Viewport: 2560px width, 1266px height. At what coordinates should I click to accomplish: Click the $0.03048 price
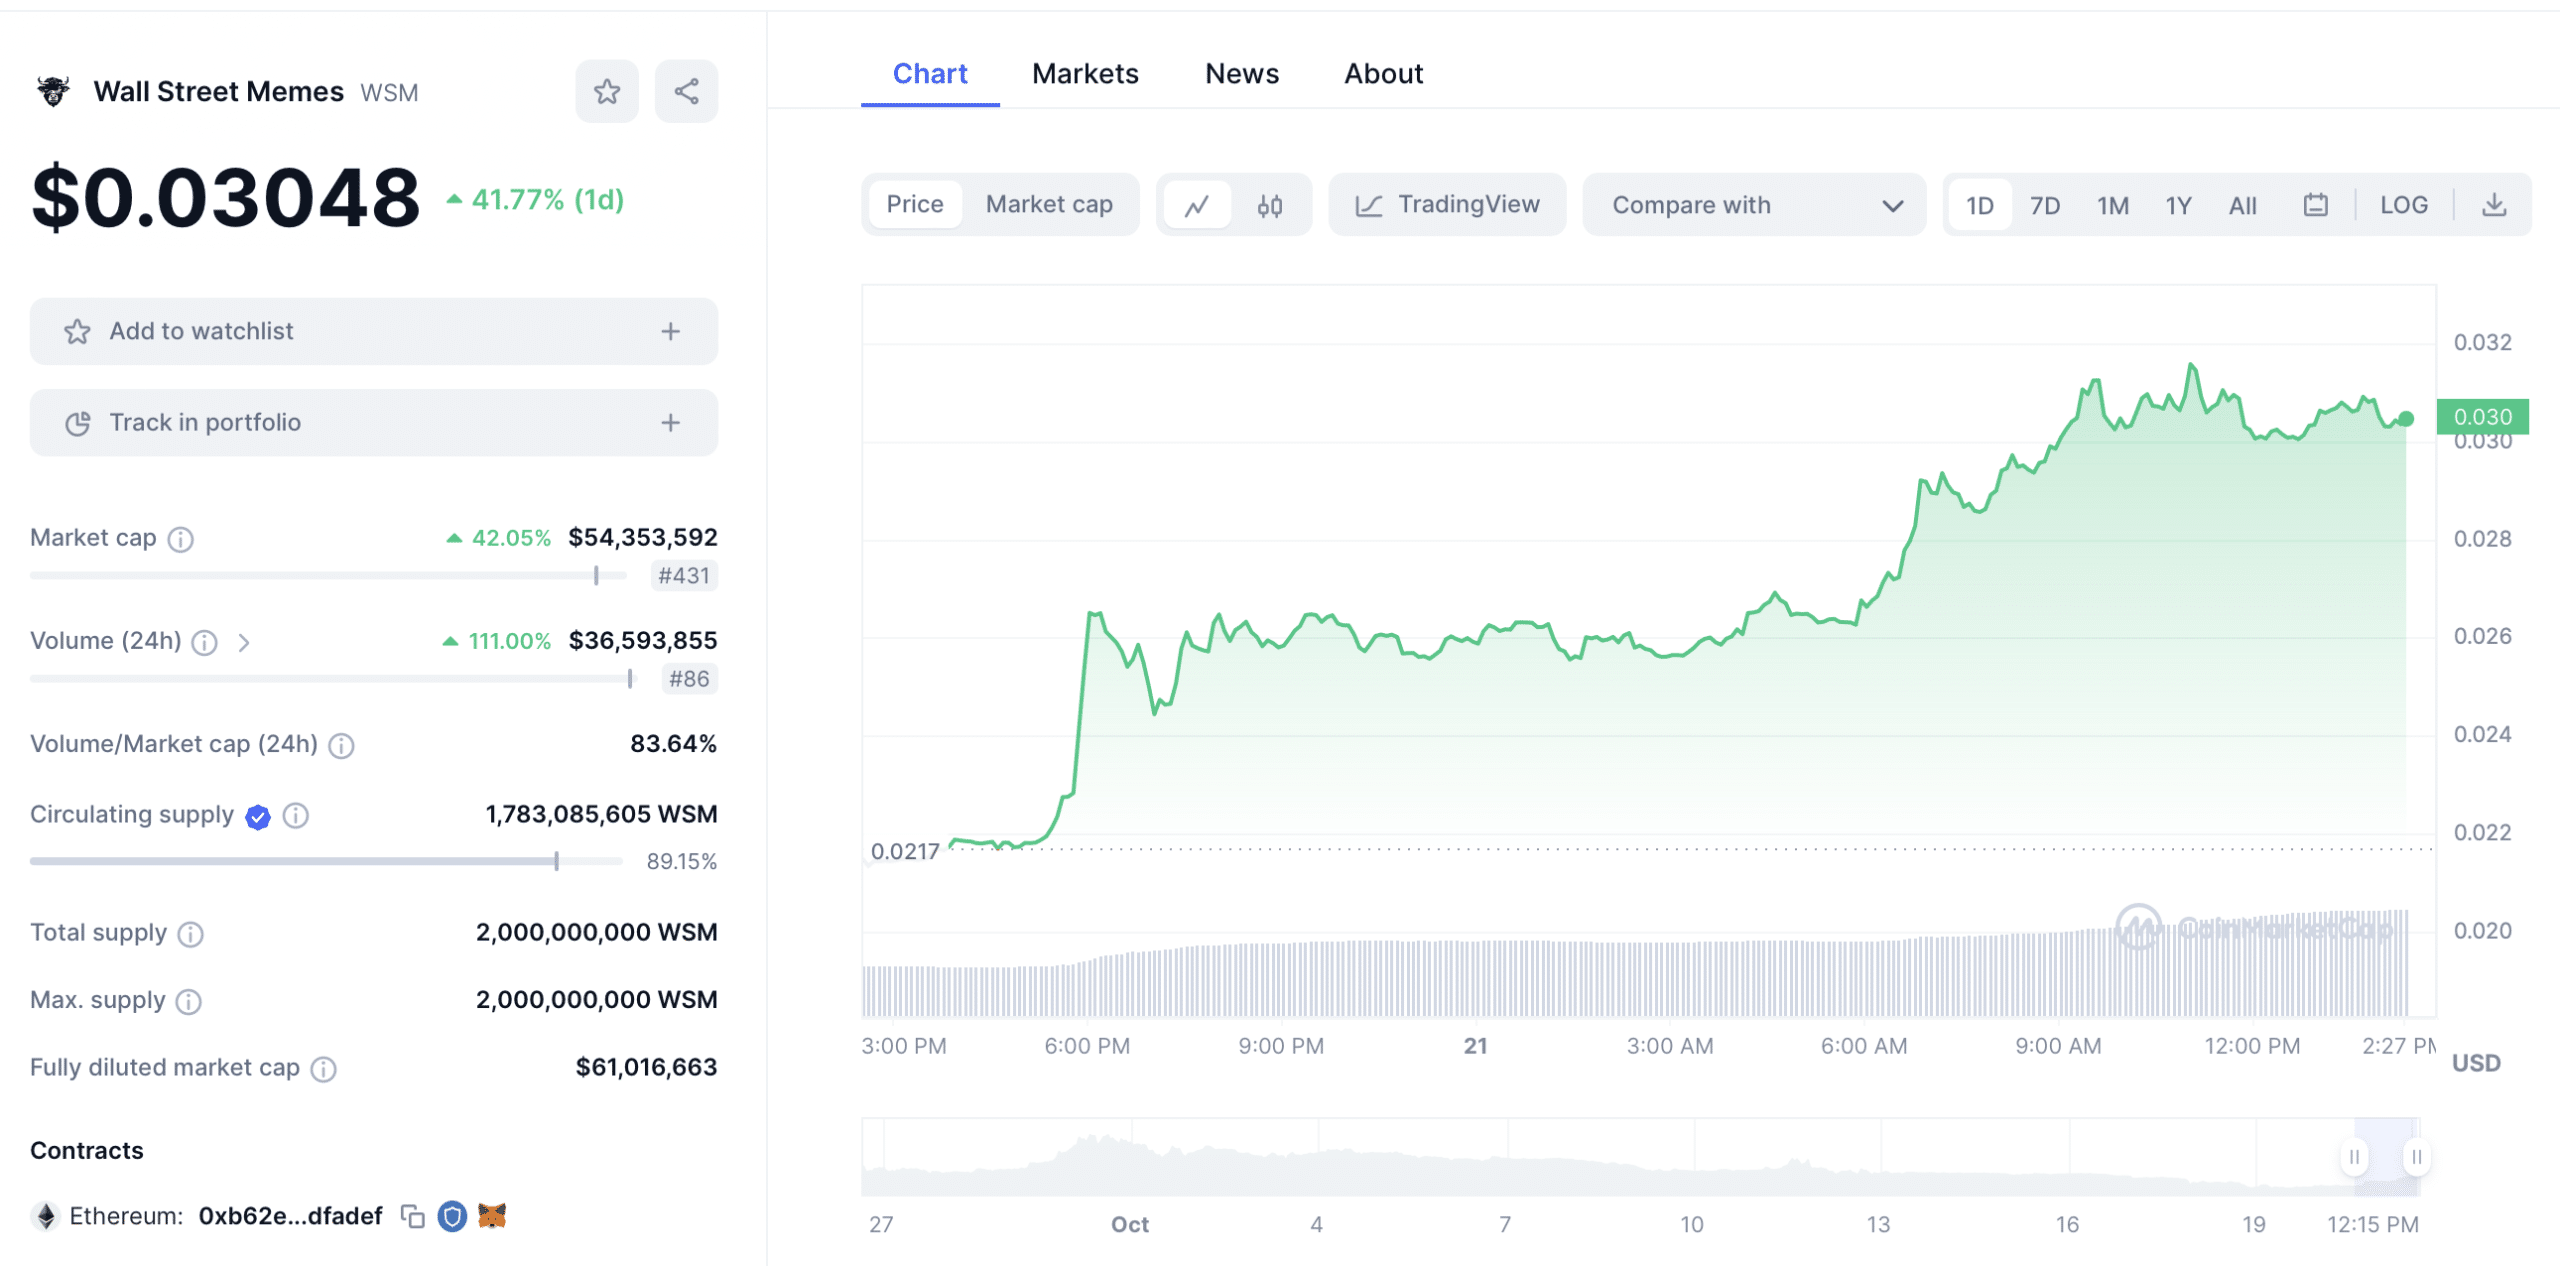click(226, 198)
